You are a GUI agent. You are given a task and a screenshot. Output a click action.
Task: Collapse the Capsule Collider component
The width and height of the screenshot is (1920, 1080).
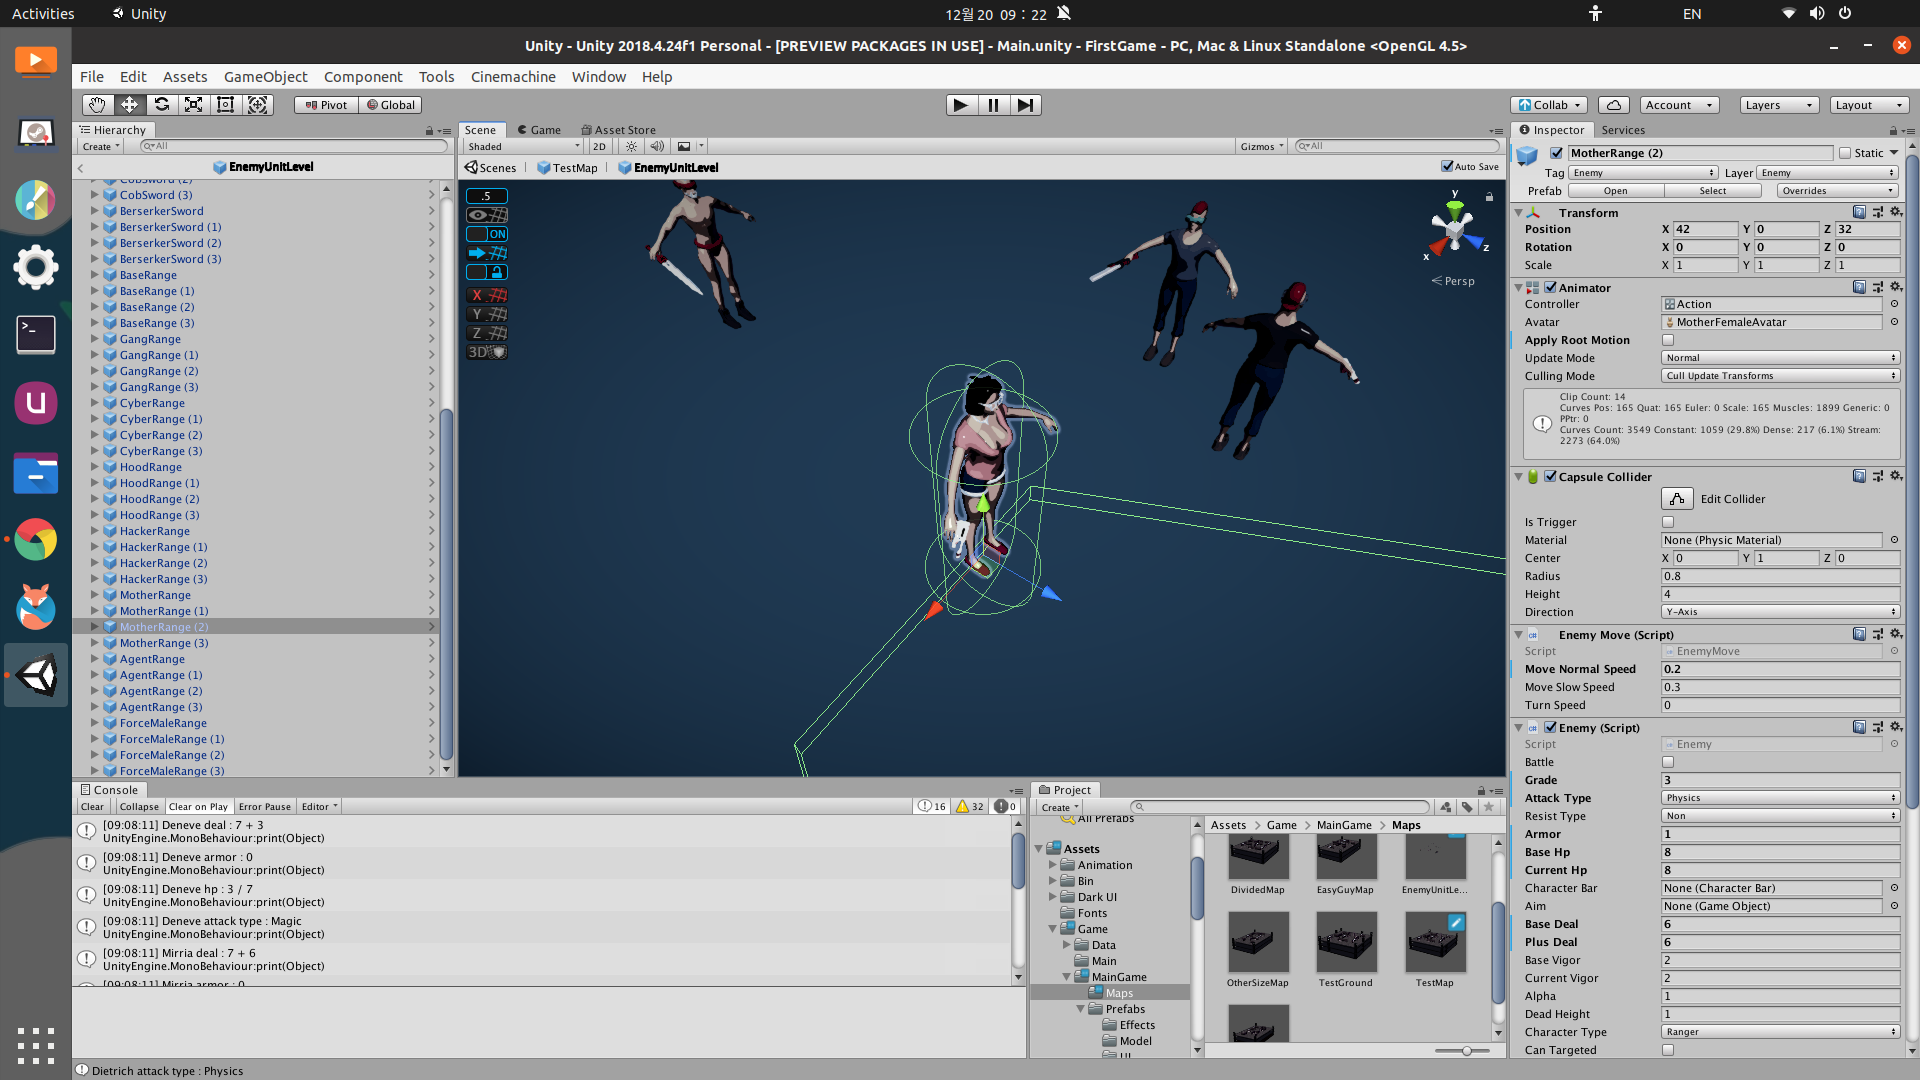click(x=1518, y=477)
